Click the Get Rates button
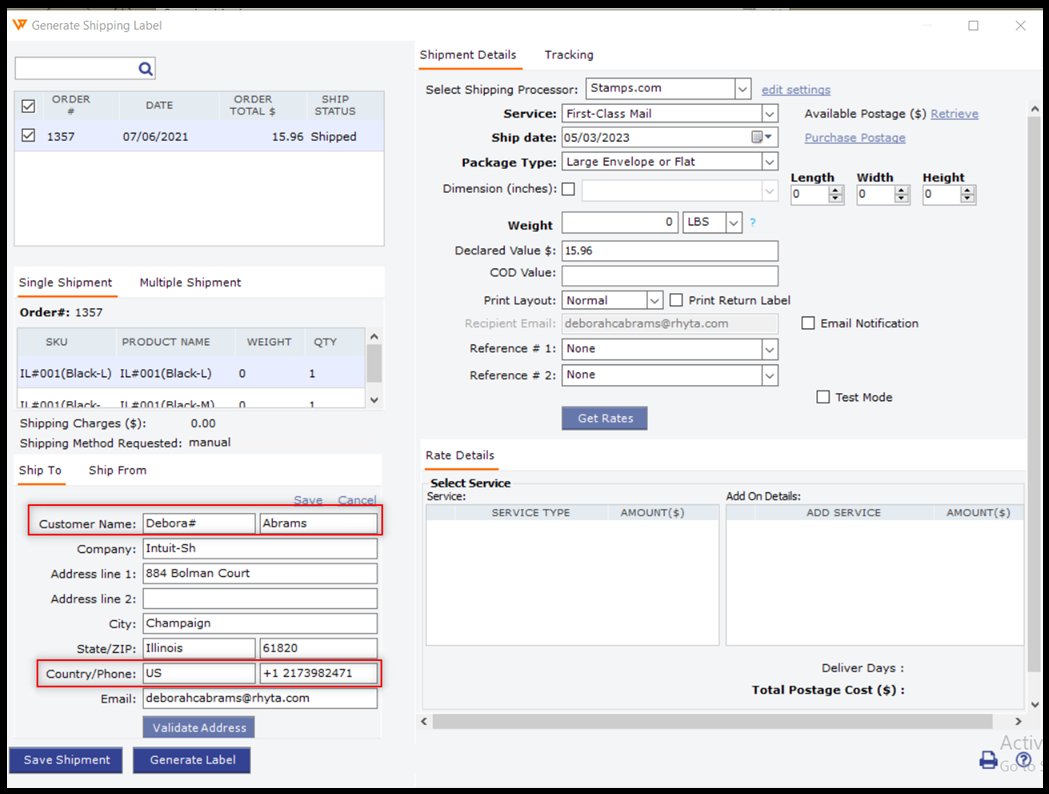The width and height of the screenshot is (1049, 794). coord(604,418)
